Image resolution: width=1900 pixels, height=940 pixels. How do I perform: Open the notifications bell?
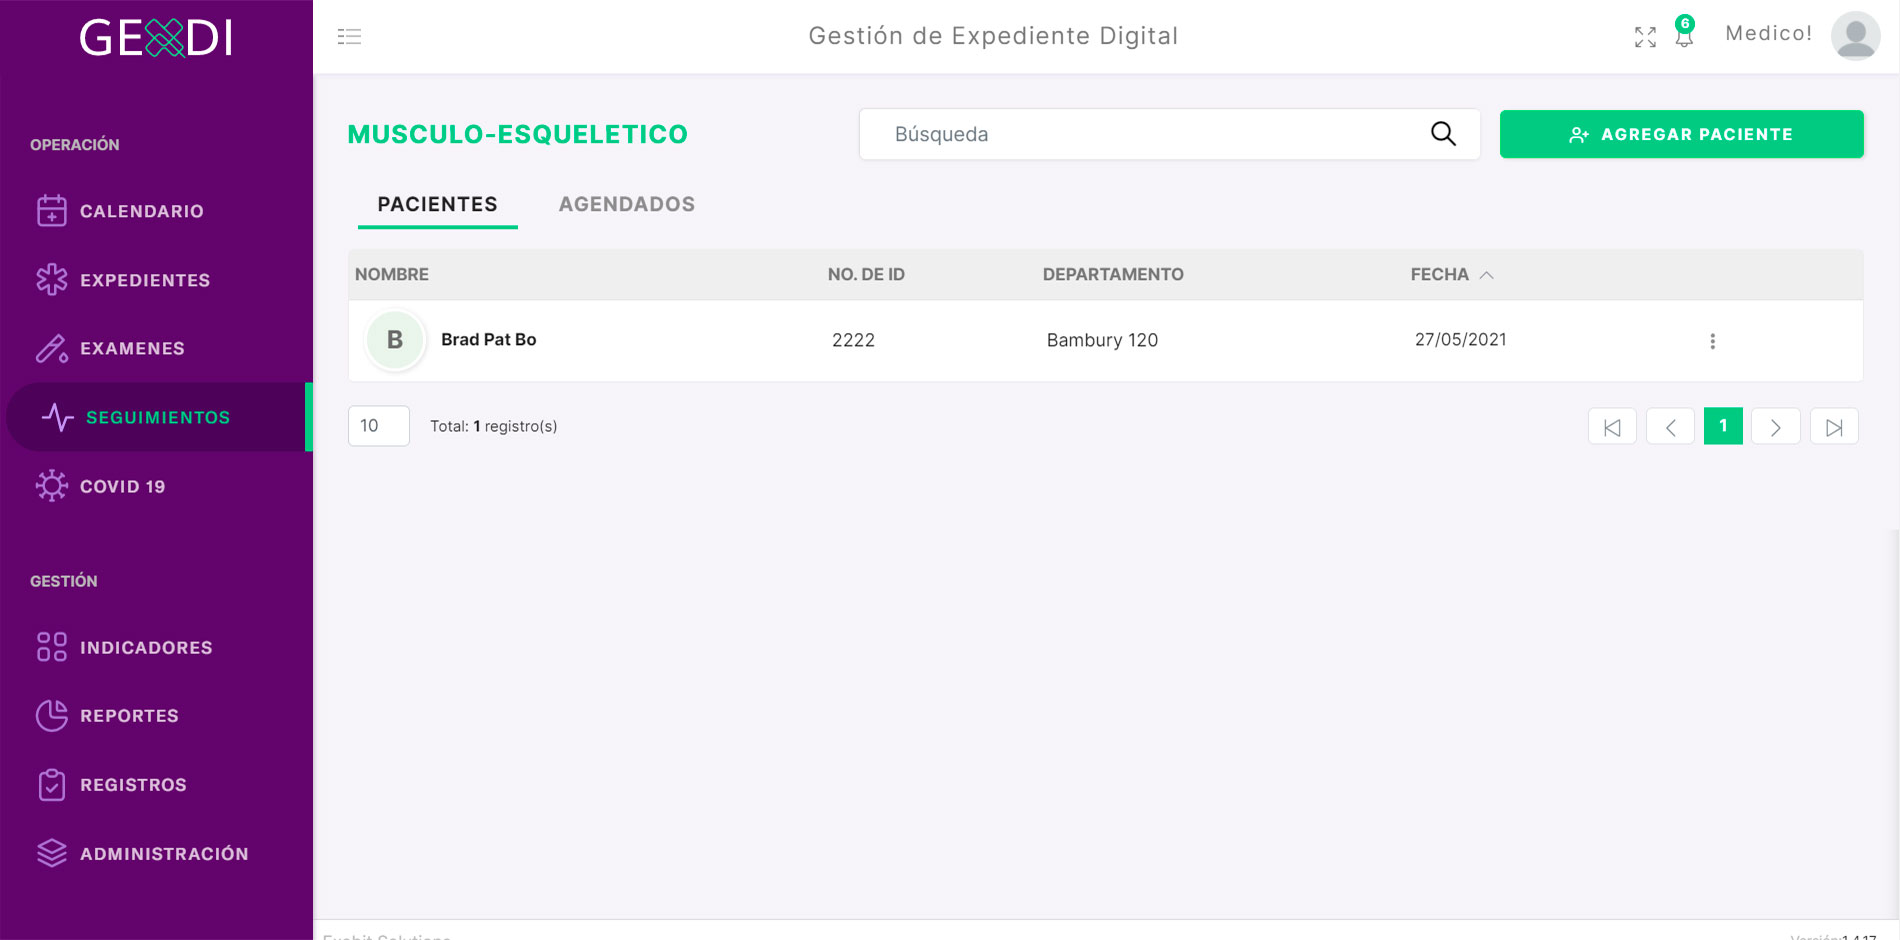pos(1684,35)
